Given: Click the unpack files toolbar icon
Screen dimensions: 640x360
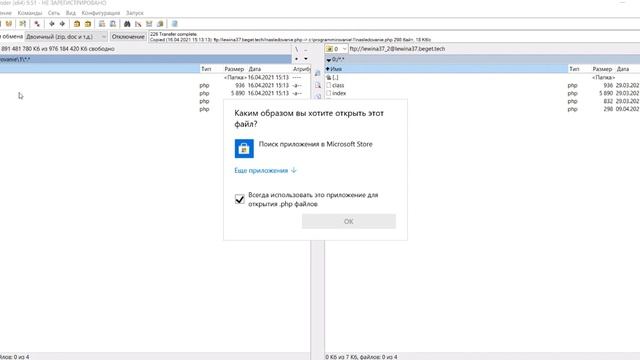Looking at the screenshot, I should point(88,24).
